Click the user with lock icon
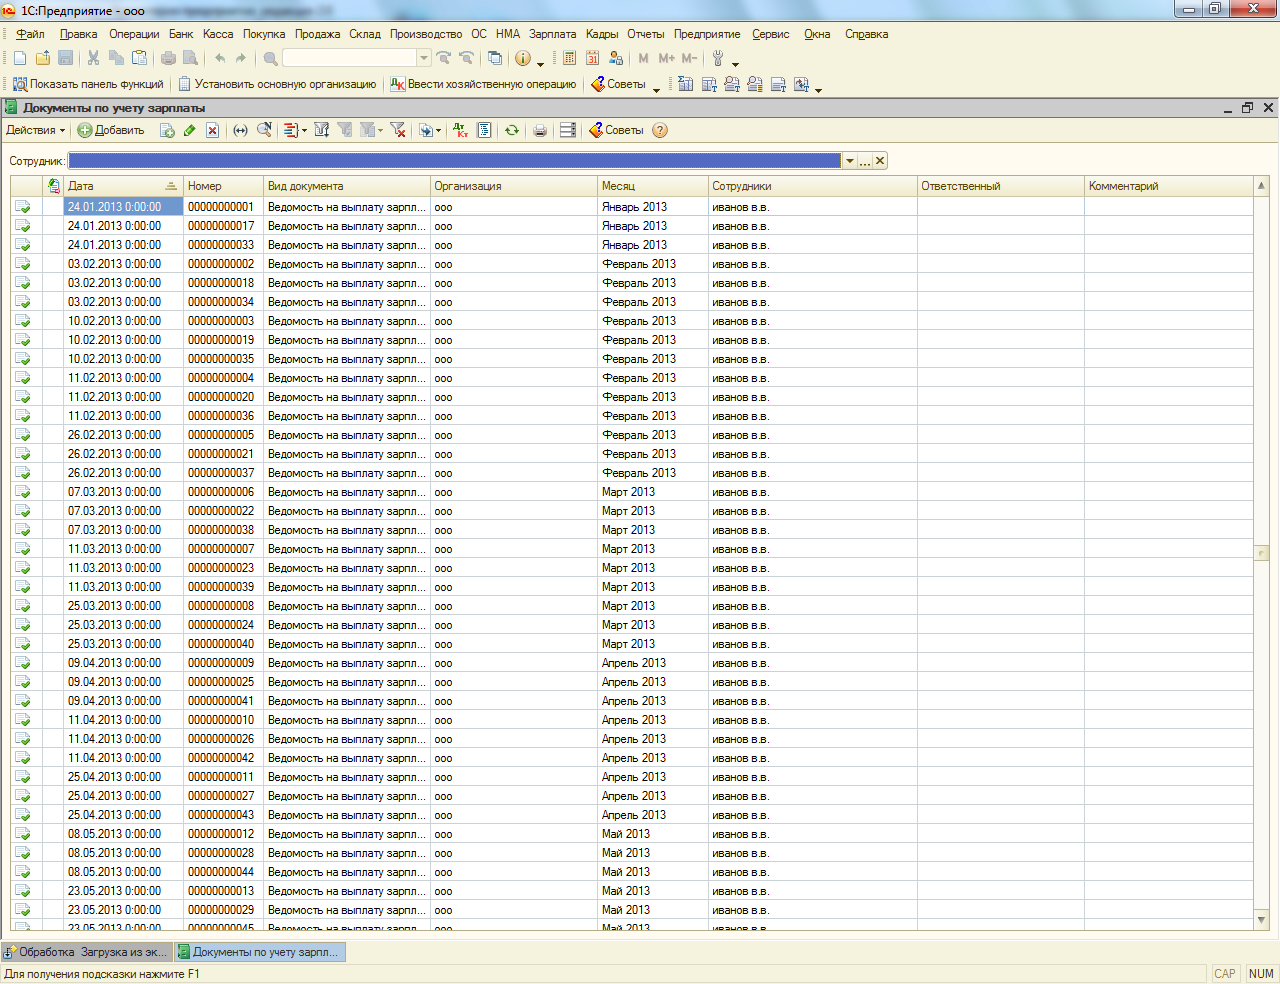The image size is (1280, 984). [x=616, y=58]
